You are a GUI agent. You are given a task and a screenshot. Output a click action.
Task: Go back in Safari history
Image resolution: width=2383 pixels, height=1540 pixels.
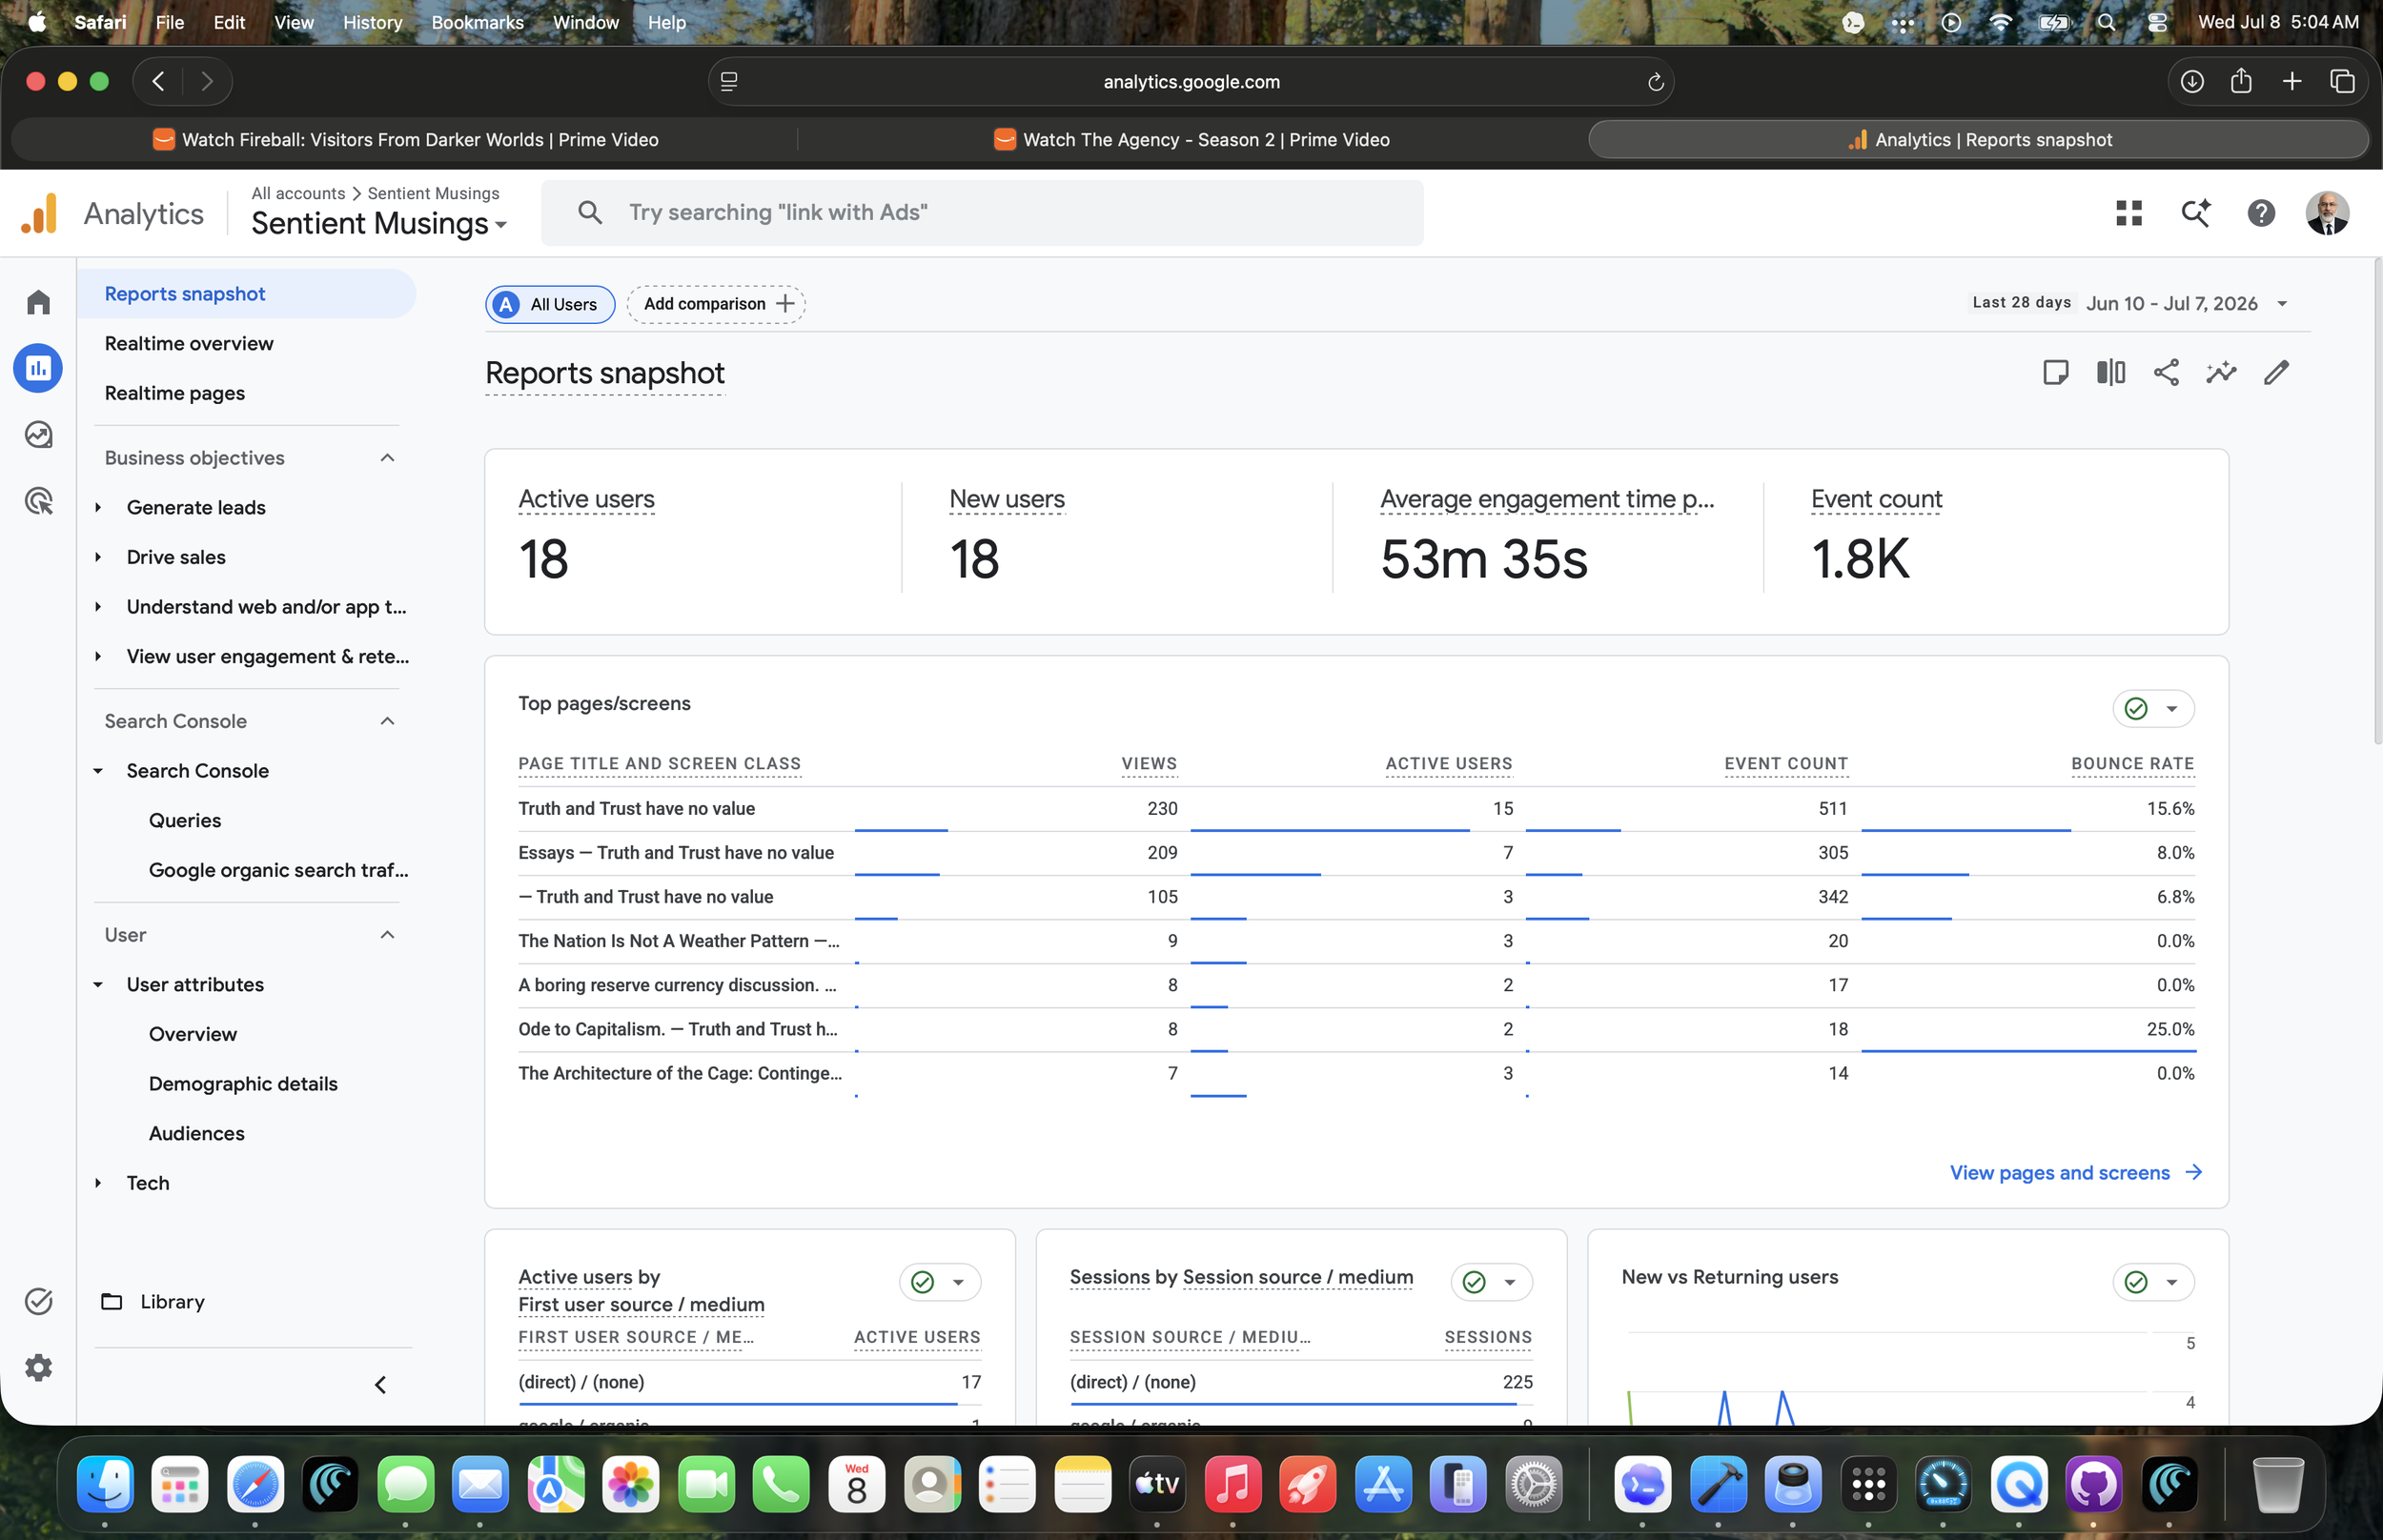click(158, 81)
